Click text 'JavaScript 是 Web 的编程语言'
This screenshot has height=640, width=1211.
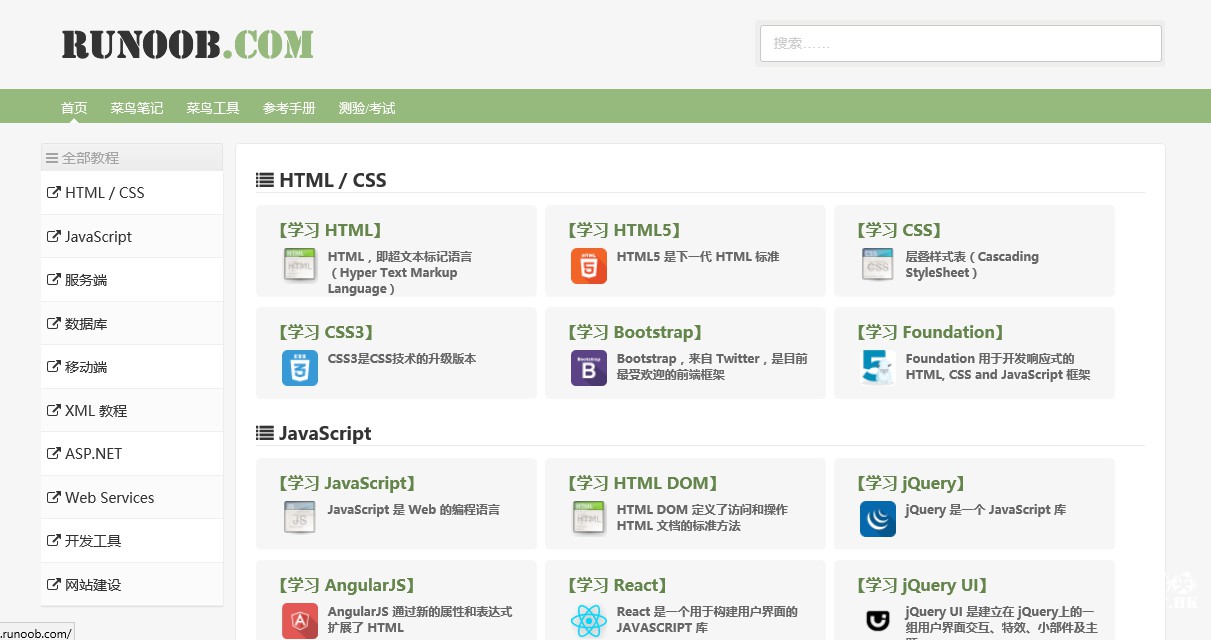(414, 510)
